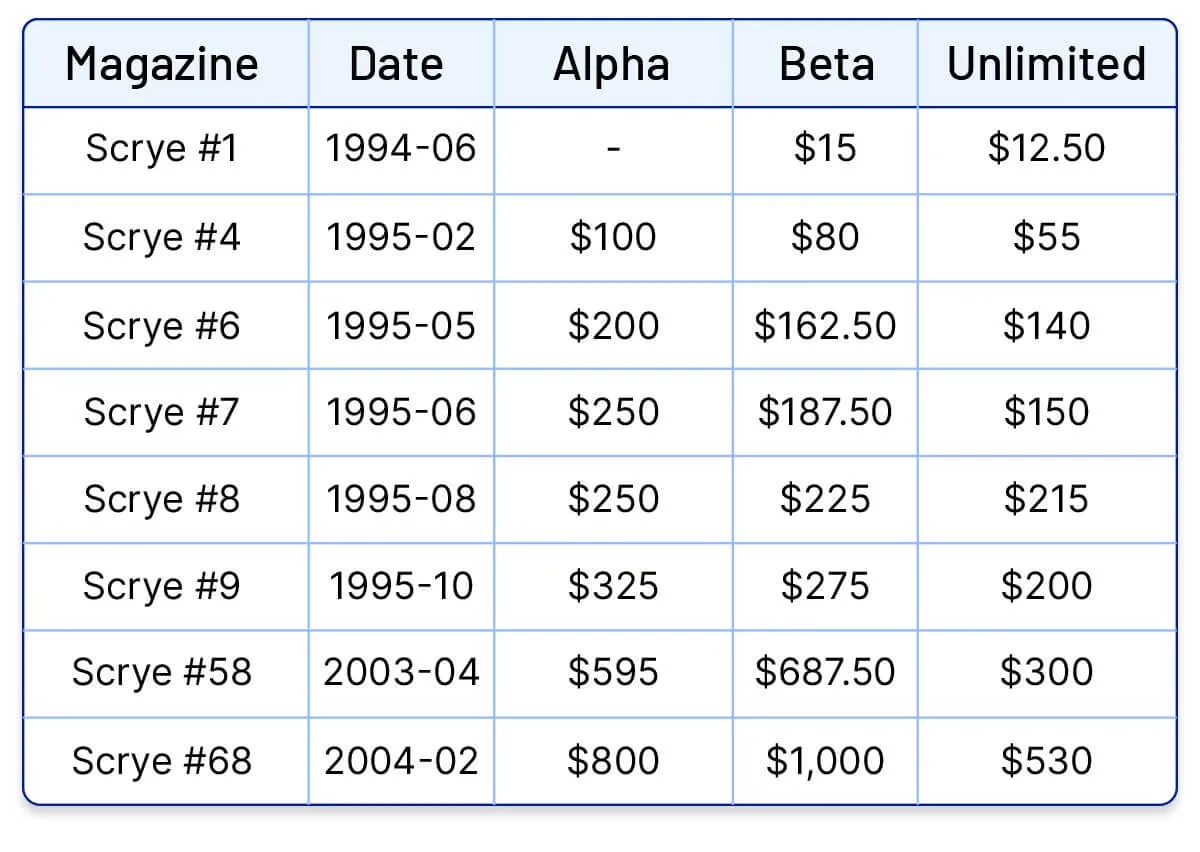Select the $325 Alpha price

tap(613, 586)
